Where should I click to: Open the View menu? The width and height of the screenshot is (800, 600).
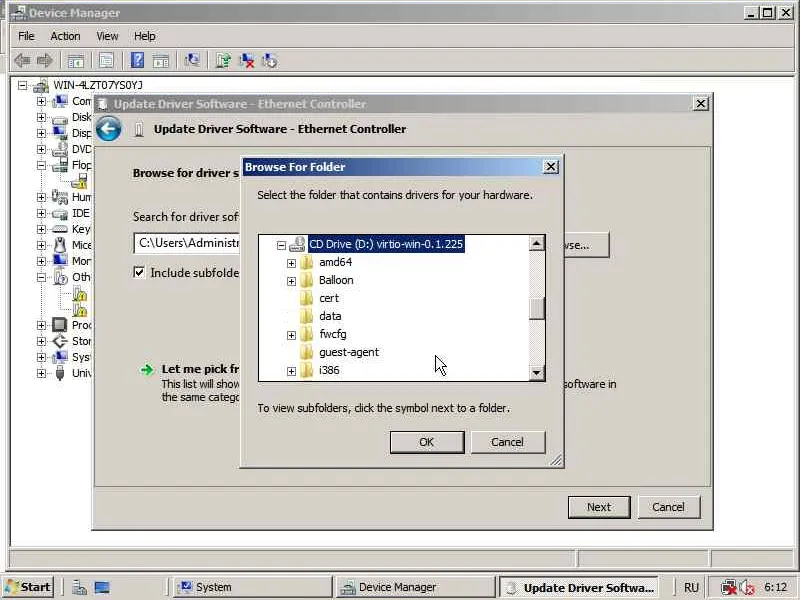pyautogui.click(x=107, y=36)
